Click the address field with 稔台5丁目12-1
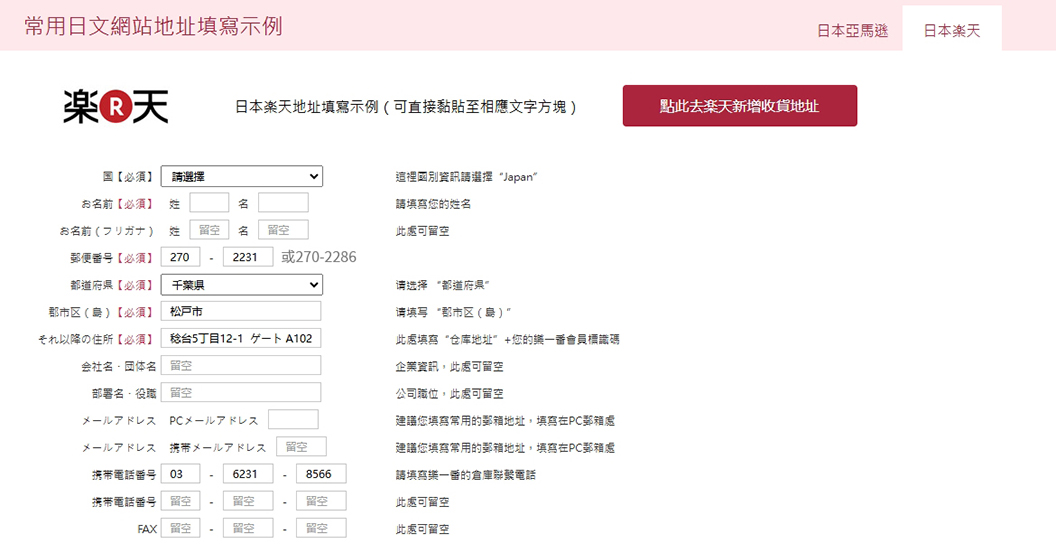 241,339
